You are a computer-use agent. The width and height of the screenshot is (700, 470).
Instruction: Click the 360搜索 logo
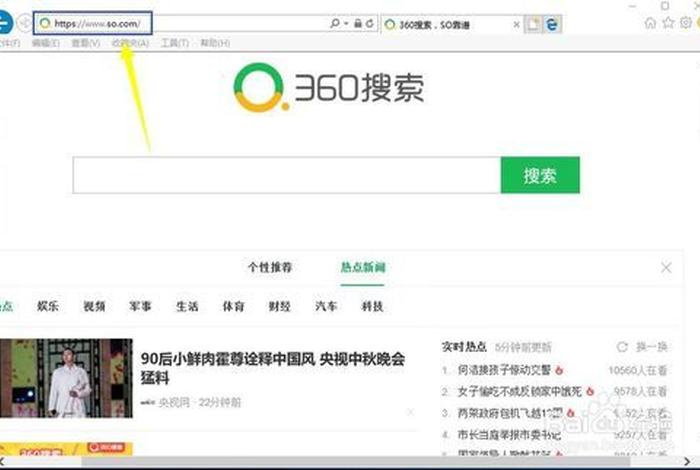(x=329, y=87)
